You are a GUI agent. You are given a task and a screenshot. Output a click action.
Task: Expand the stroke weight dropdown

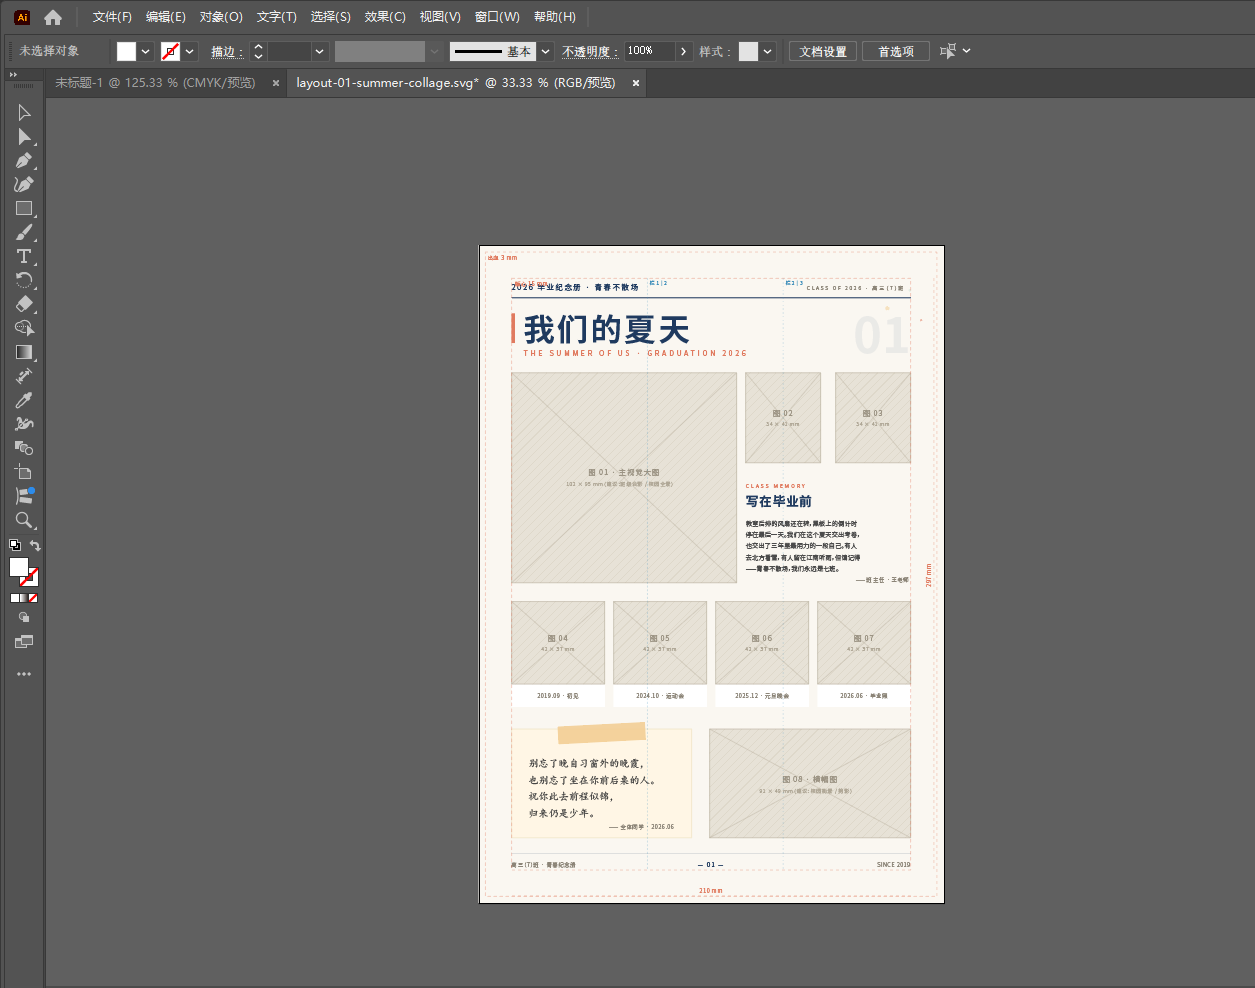pos(320,52)
